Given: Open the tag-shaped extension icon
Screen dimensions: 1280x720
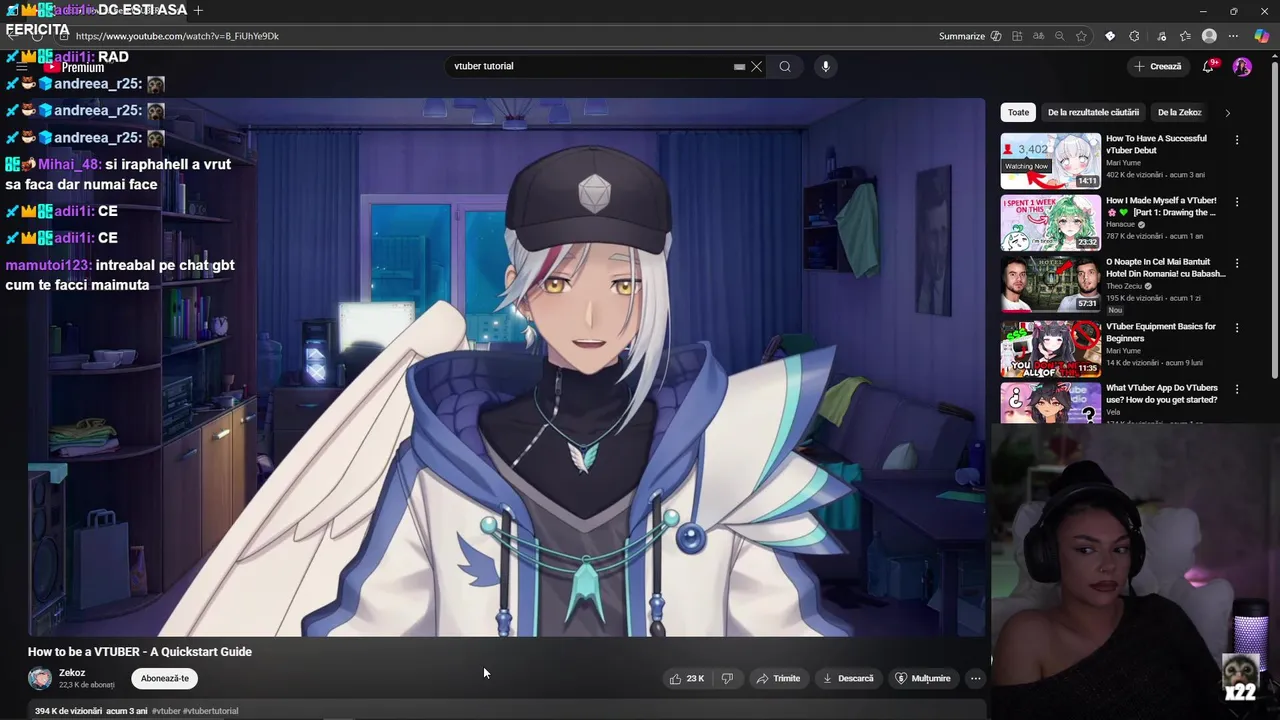Looking at the screenshot, I should [x=1110, y=36].
